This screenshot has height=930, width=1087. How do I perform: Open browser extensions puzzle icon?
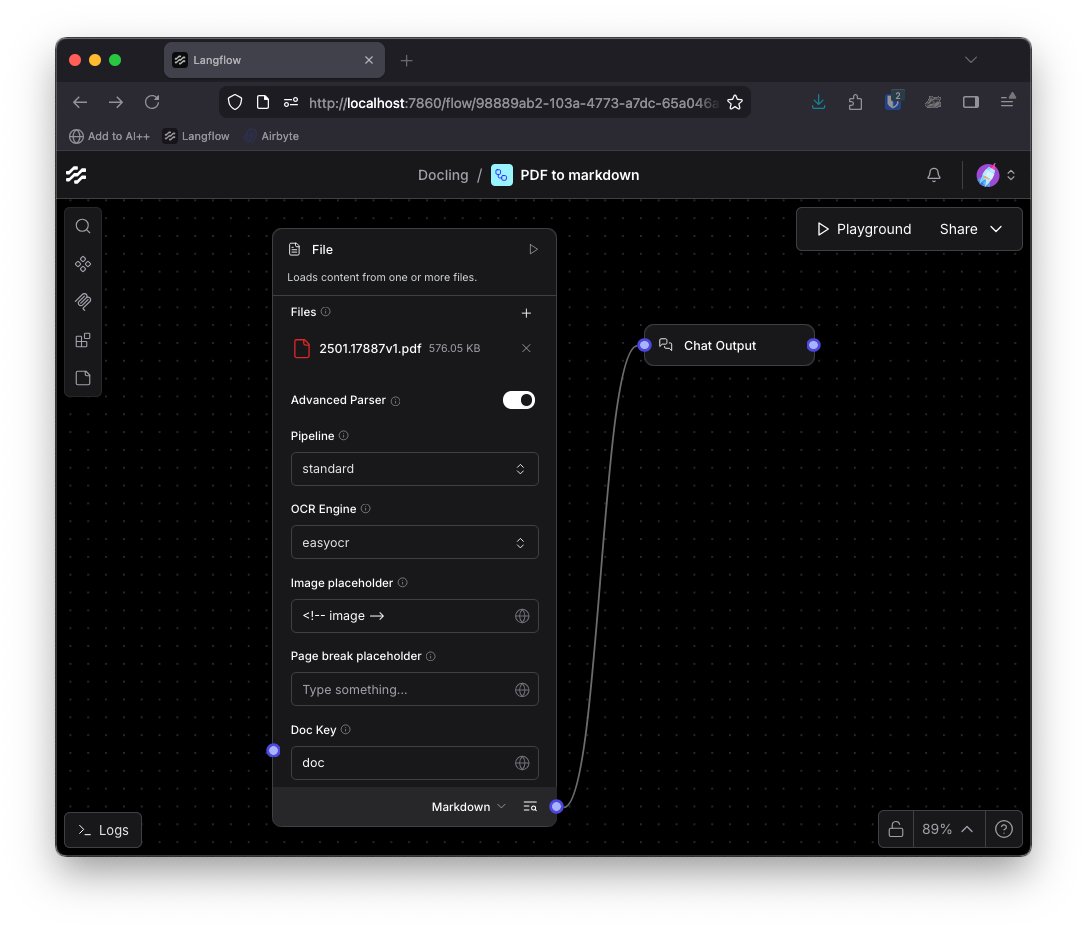pos(855,103)
